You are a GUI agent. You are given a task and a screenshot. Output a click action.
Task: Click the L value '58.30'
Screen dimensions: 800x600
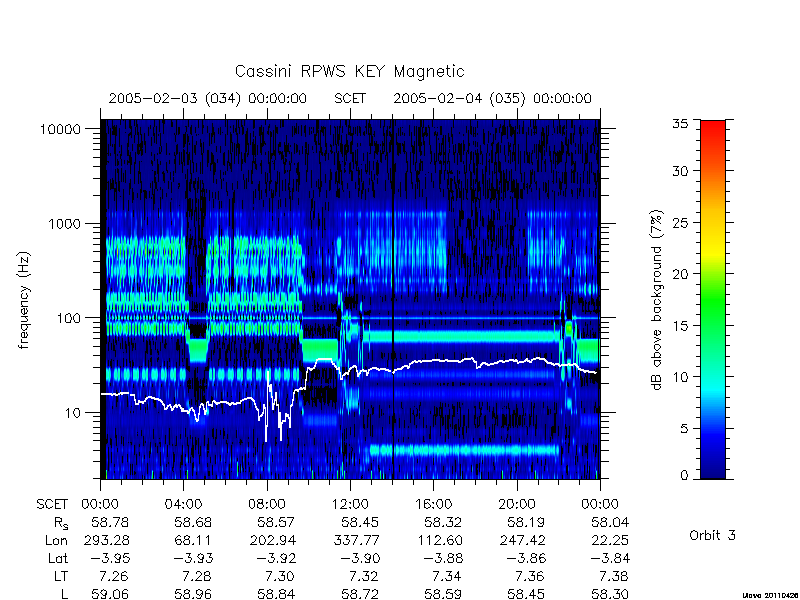click(x=610, y=594)
